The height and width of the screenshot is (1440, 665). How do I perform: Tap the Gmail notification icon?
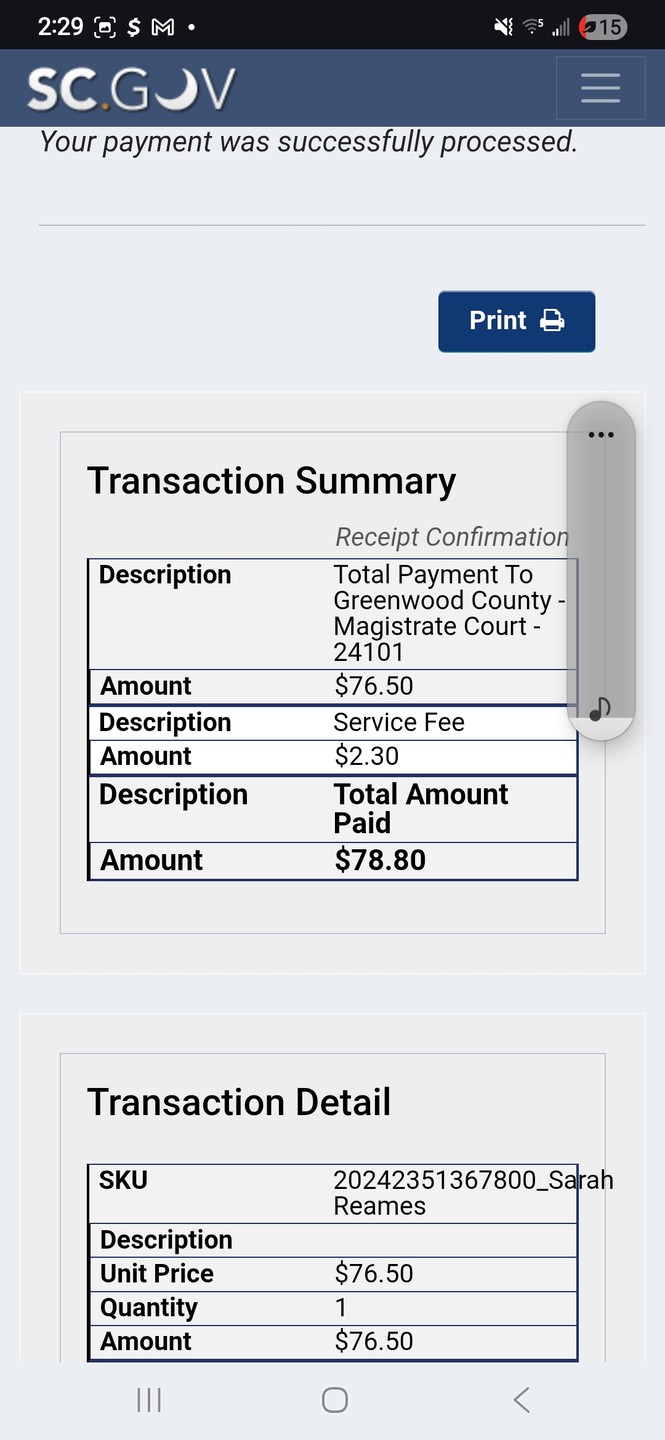pyautogui.click(x=162, y=27)
